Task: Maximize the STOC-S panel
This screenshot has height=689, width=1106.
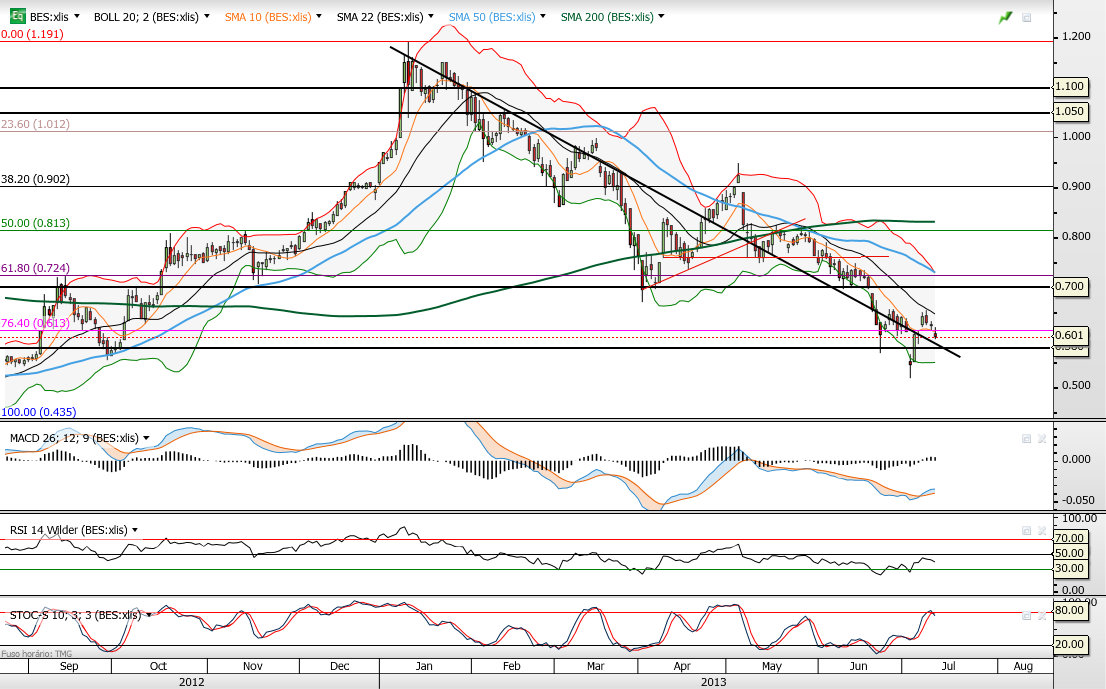Action: [x=1027, y=616]
